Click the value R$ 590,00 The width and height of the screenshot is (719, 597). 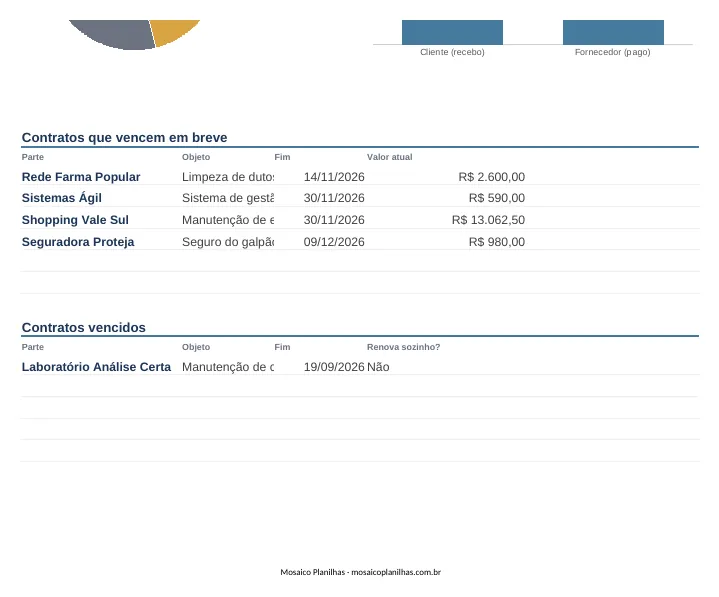click(x=497, y=198)
